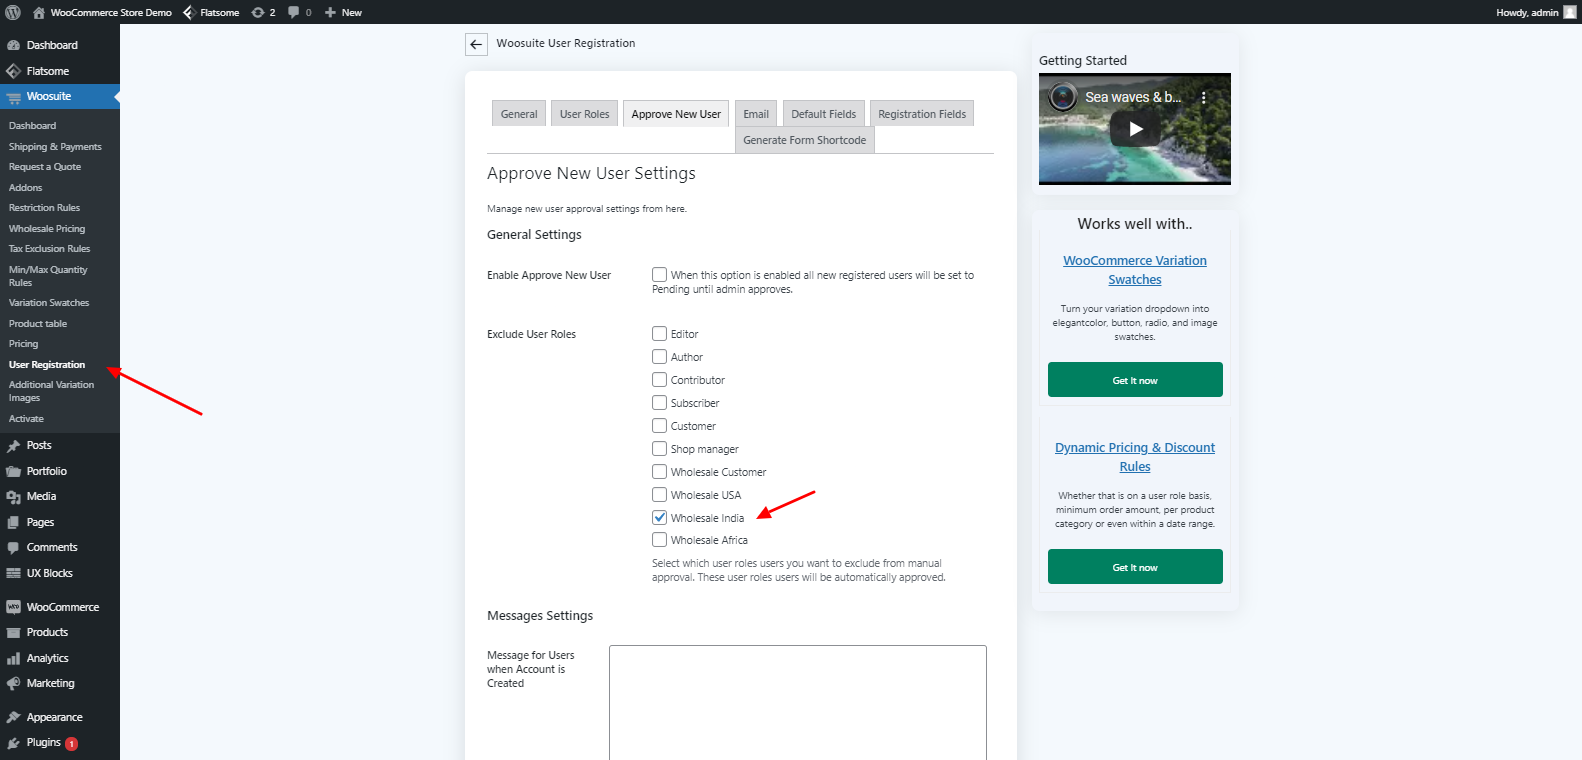
Task: Open Tax Exclusion Rules submenu item
Action: coord(50,249)
